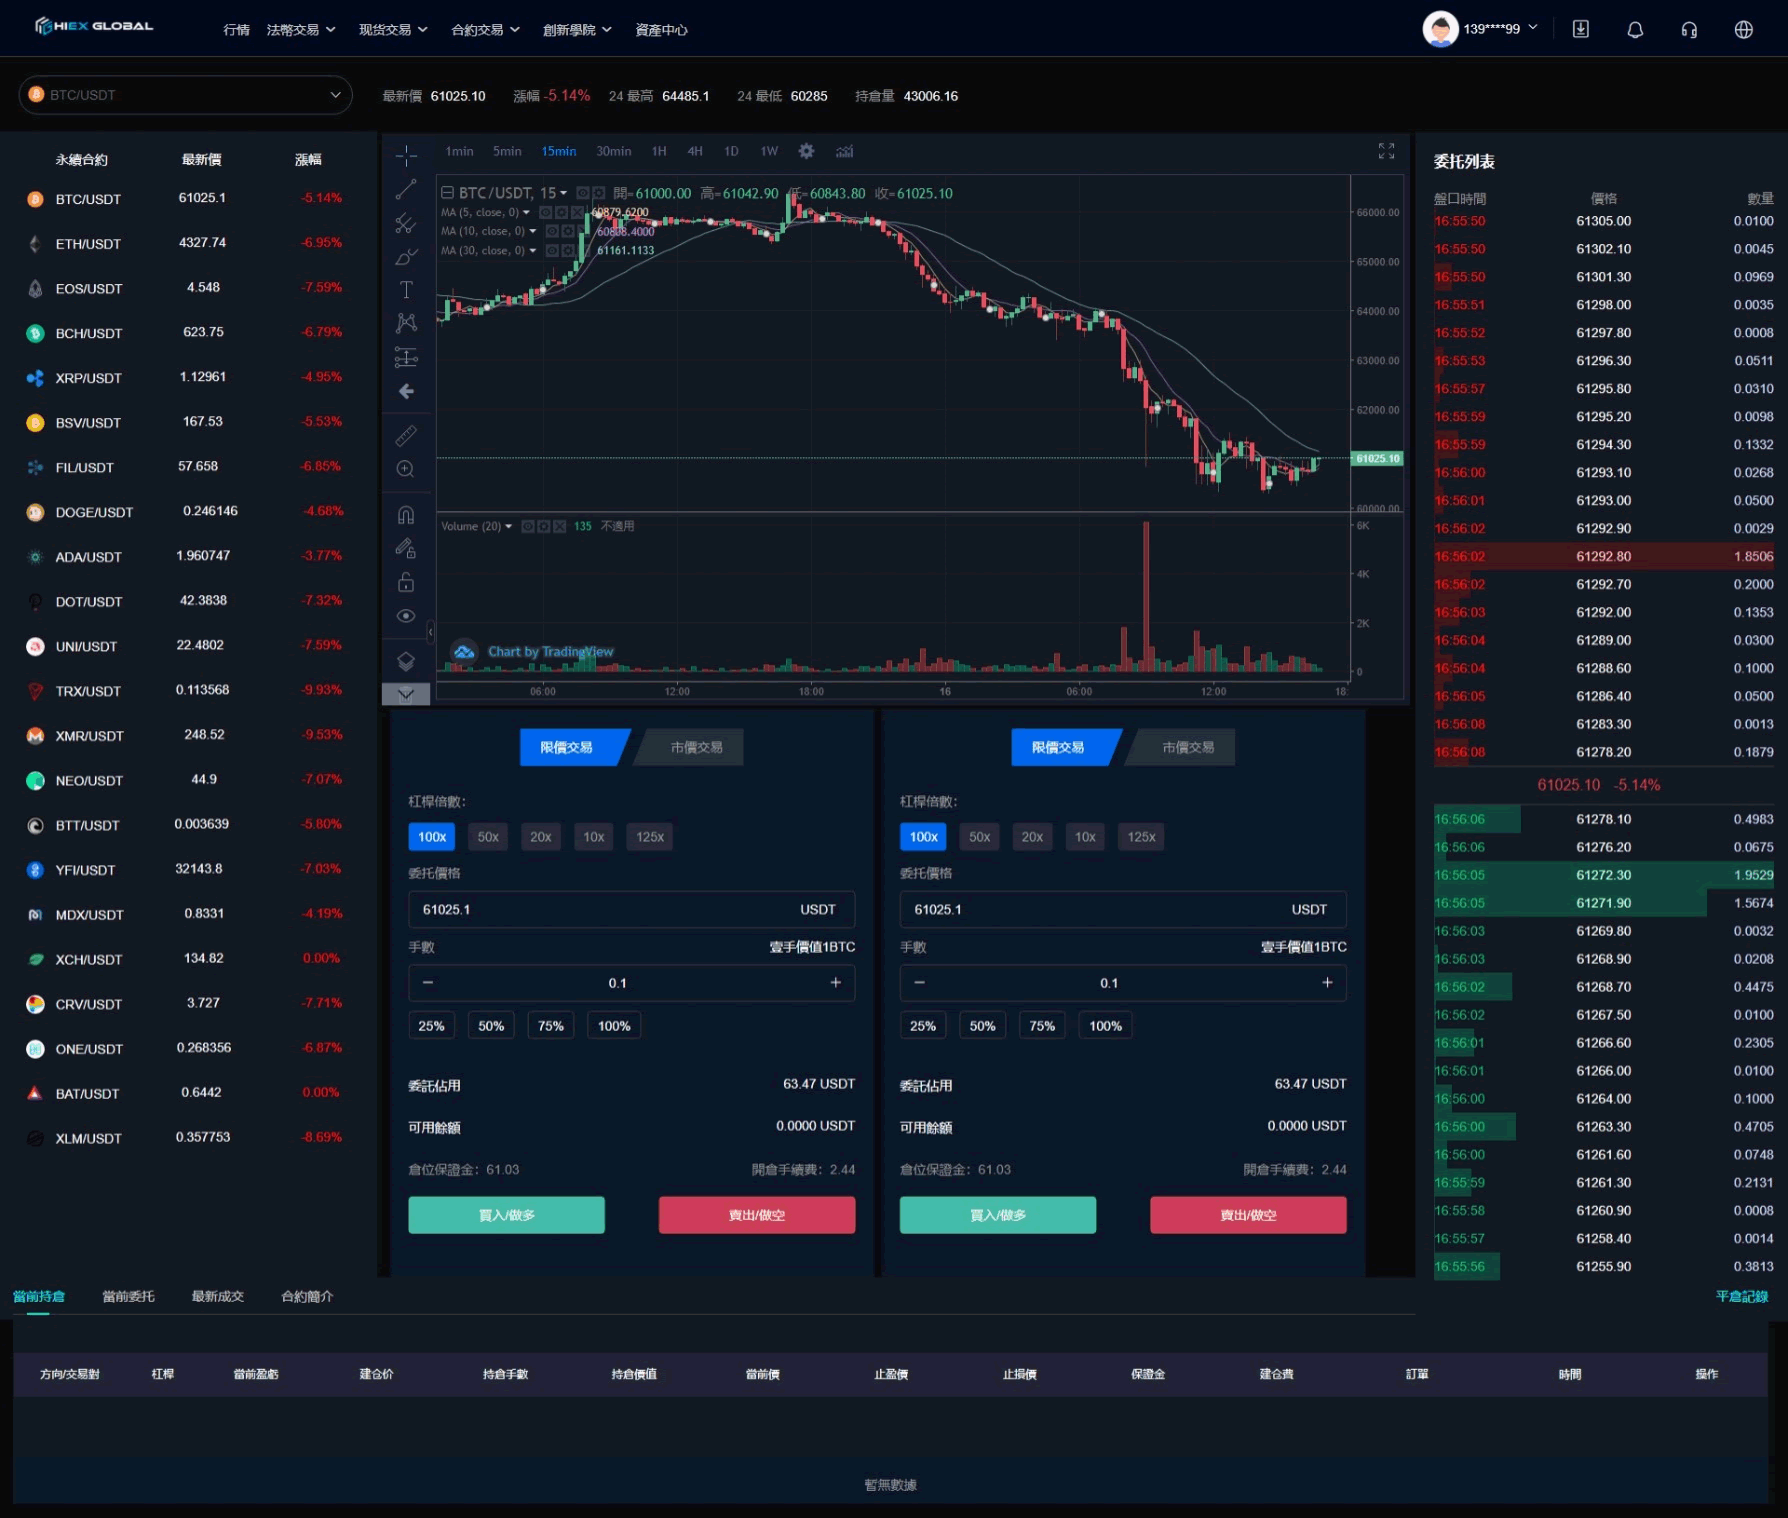Viewport: 1788px width, 1518px height.
Task: Open the BTC/USDT pair dropdown
Action: (186, 95)
